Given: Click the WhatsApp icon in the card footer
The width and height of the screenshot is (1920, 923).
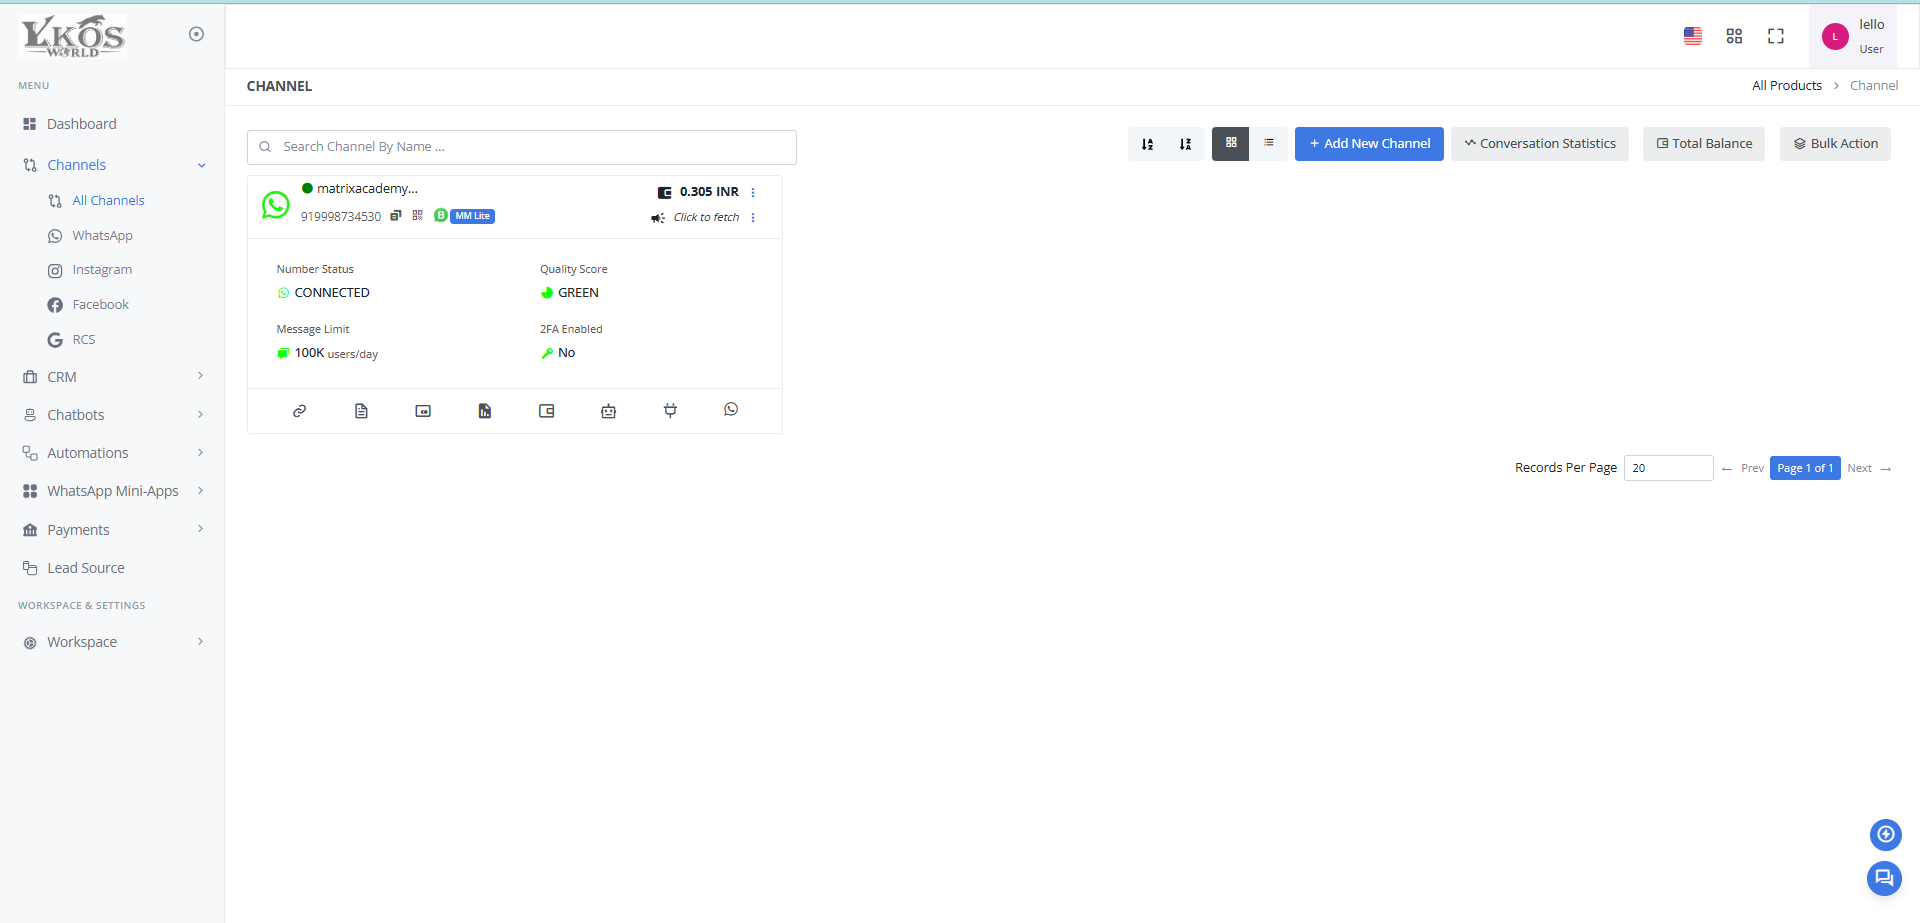Looking at the screenshot, I should coord(731,410).
